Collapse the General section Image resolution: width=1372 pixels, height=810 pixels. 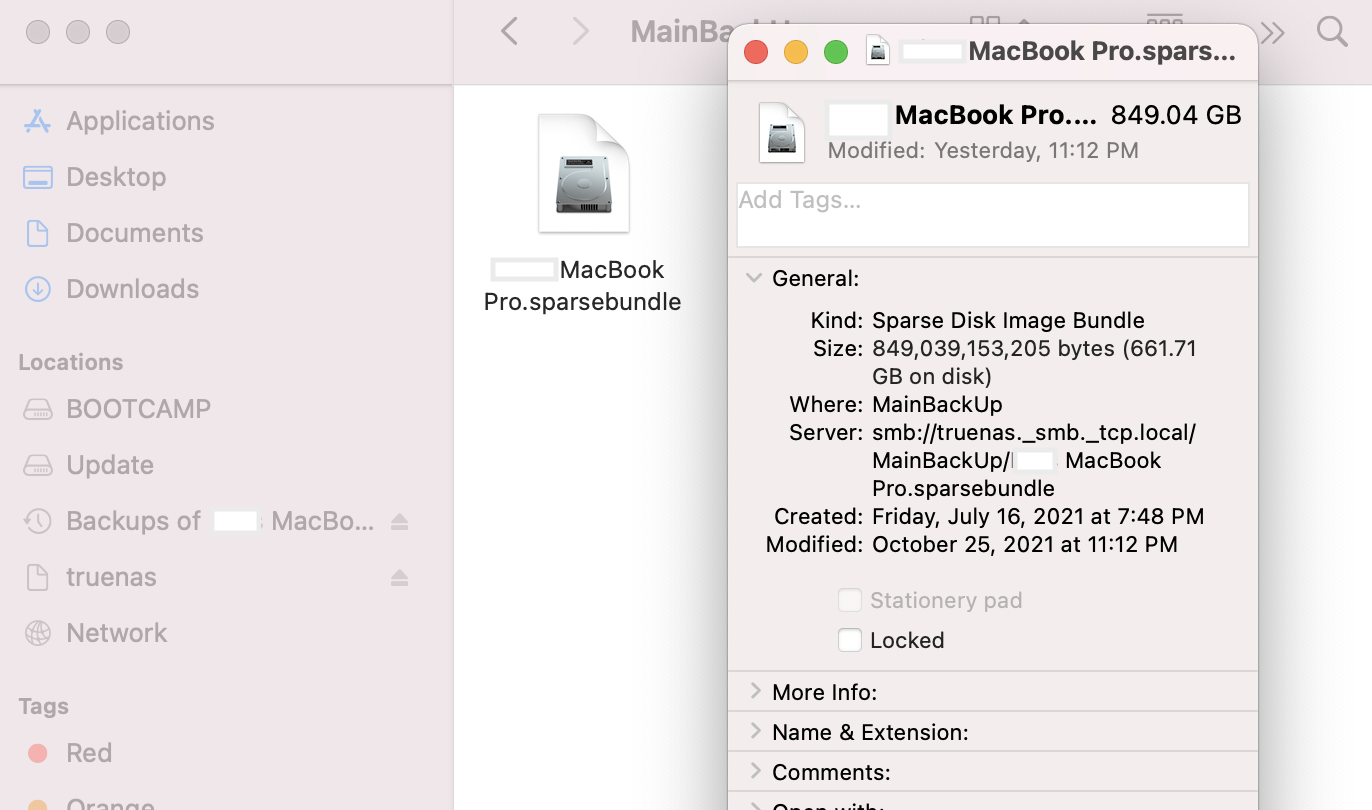(x=754, y=278)
